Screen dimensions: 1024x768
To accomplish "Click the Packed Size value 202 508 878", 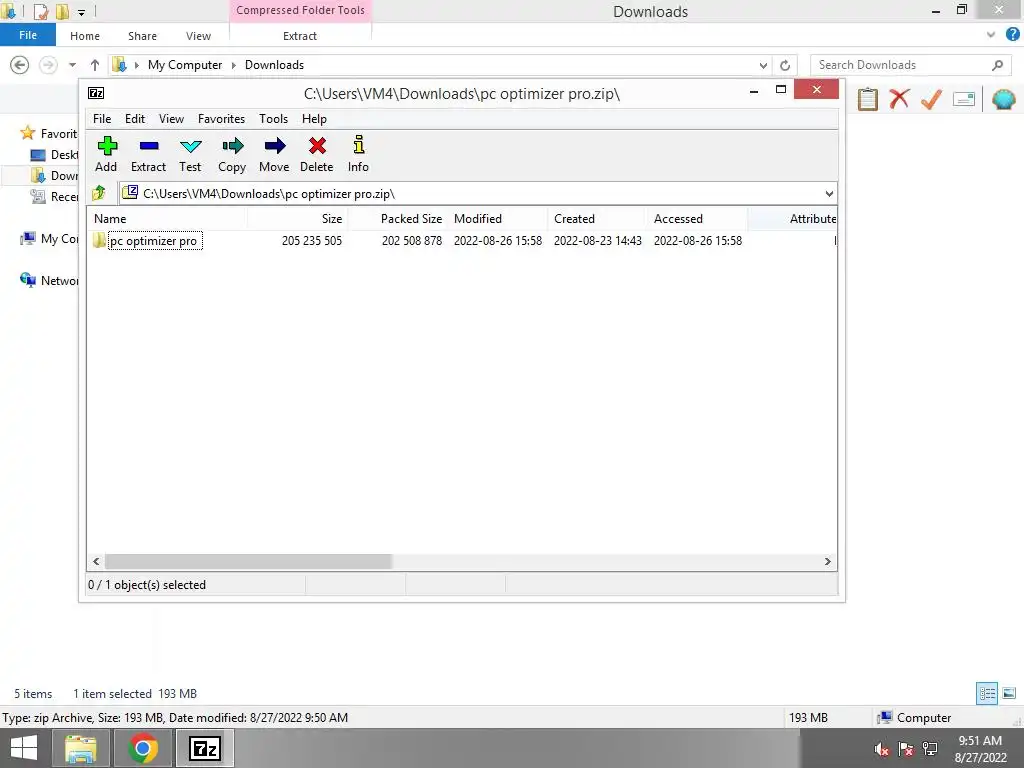I will coord(411,240).
